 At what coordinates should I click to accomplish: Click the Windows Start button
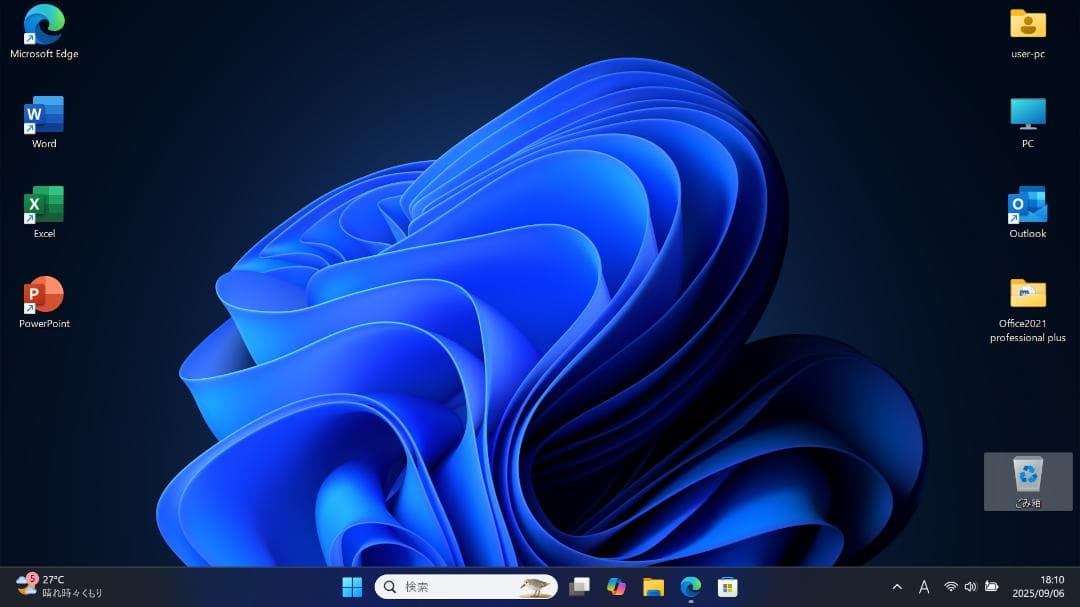click(351, 587)
